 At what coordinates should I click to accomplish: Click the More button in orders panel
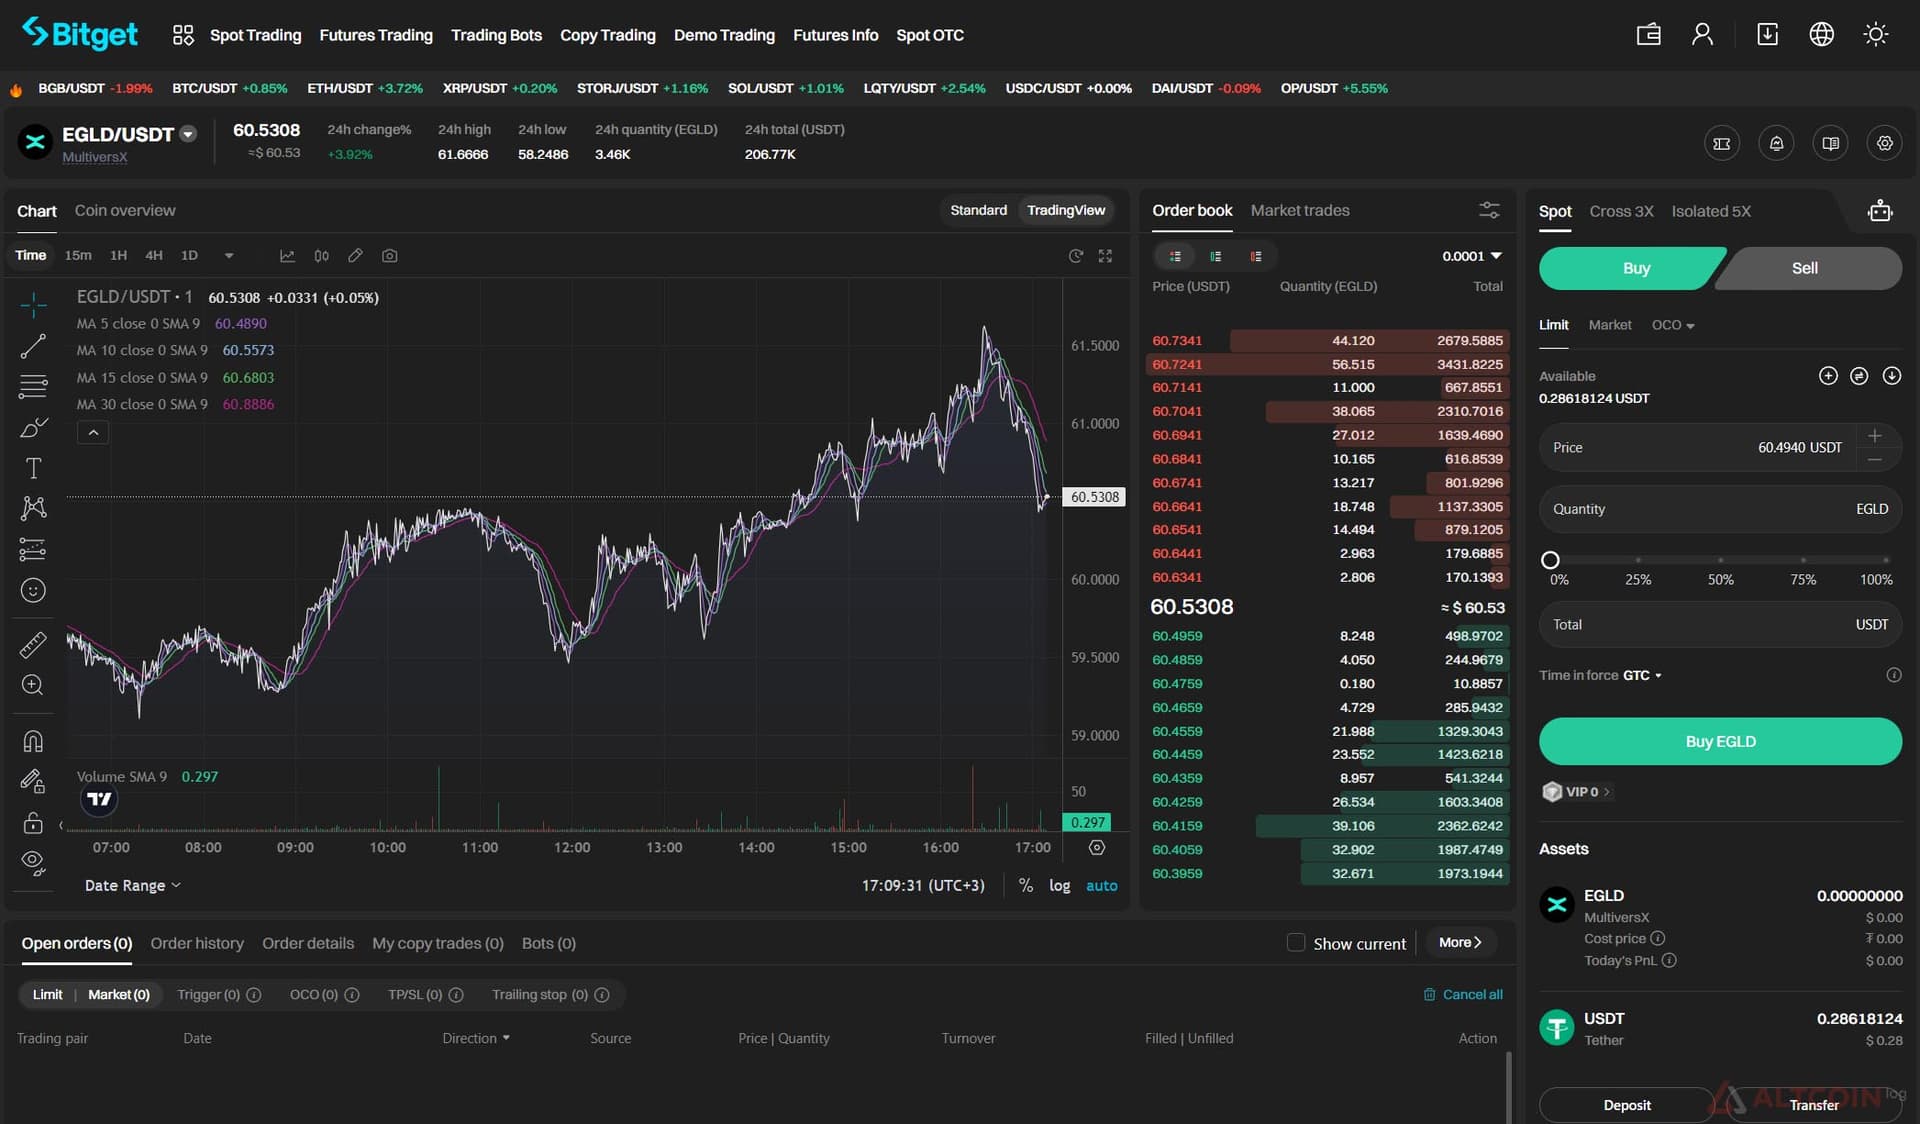point(1460,942)
